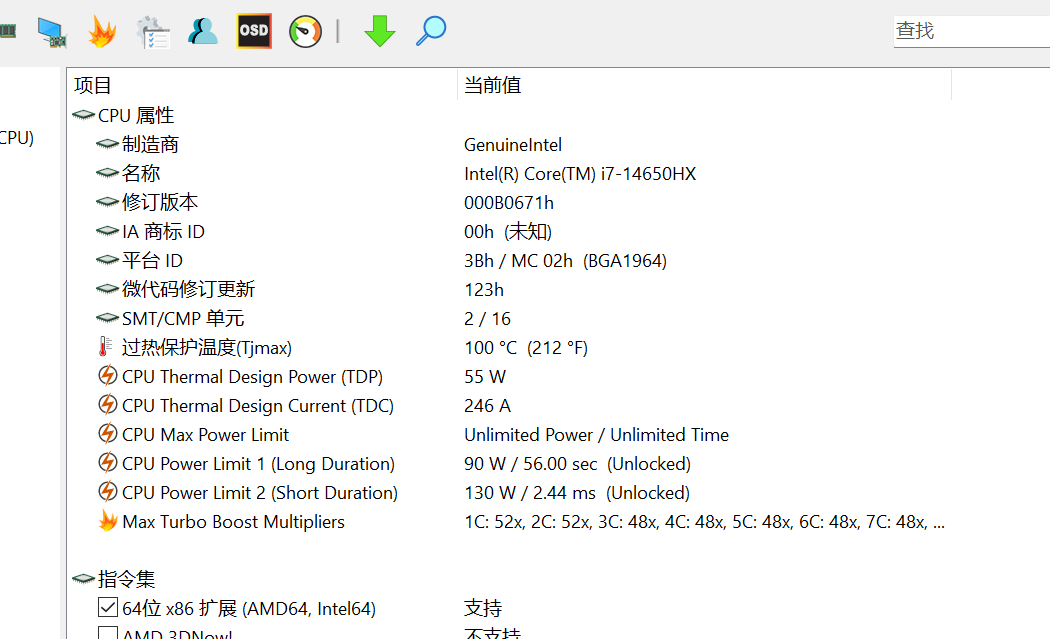
Task: Focus the 查找 search field
Action: tap(972, 31)
